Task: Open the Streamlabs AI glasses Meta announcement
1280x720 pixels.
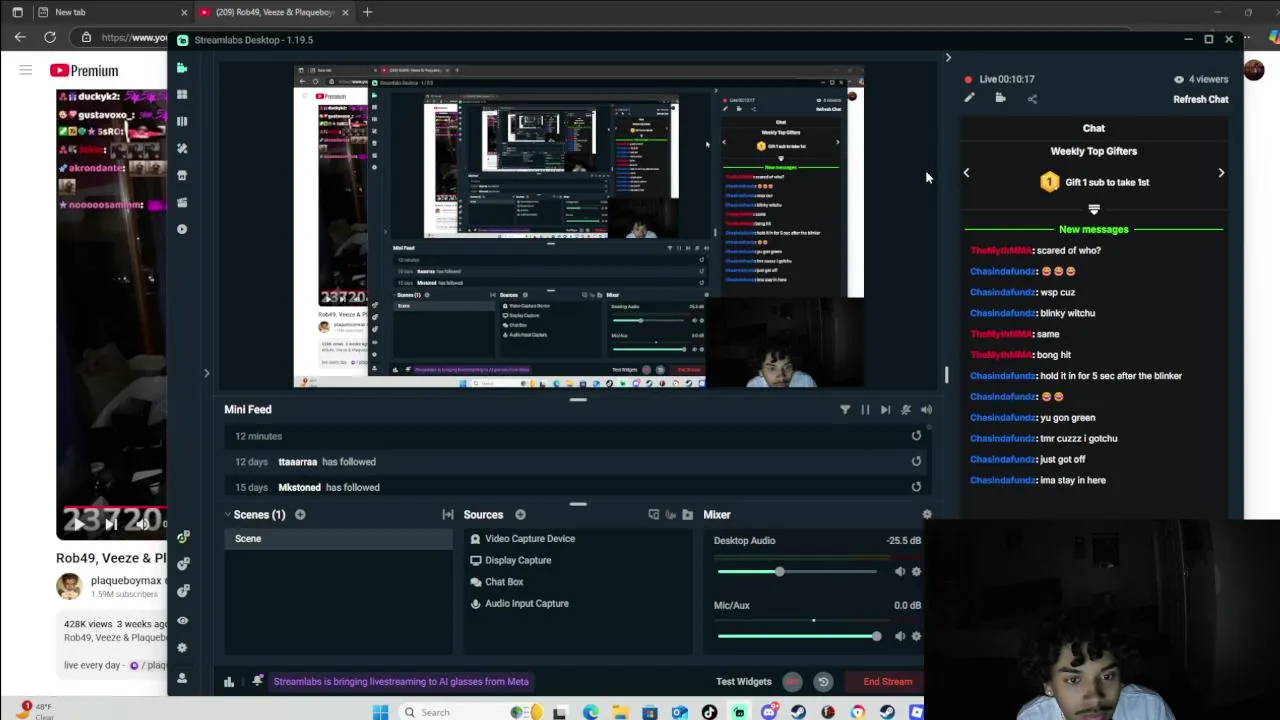Action: 401,682
